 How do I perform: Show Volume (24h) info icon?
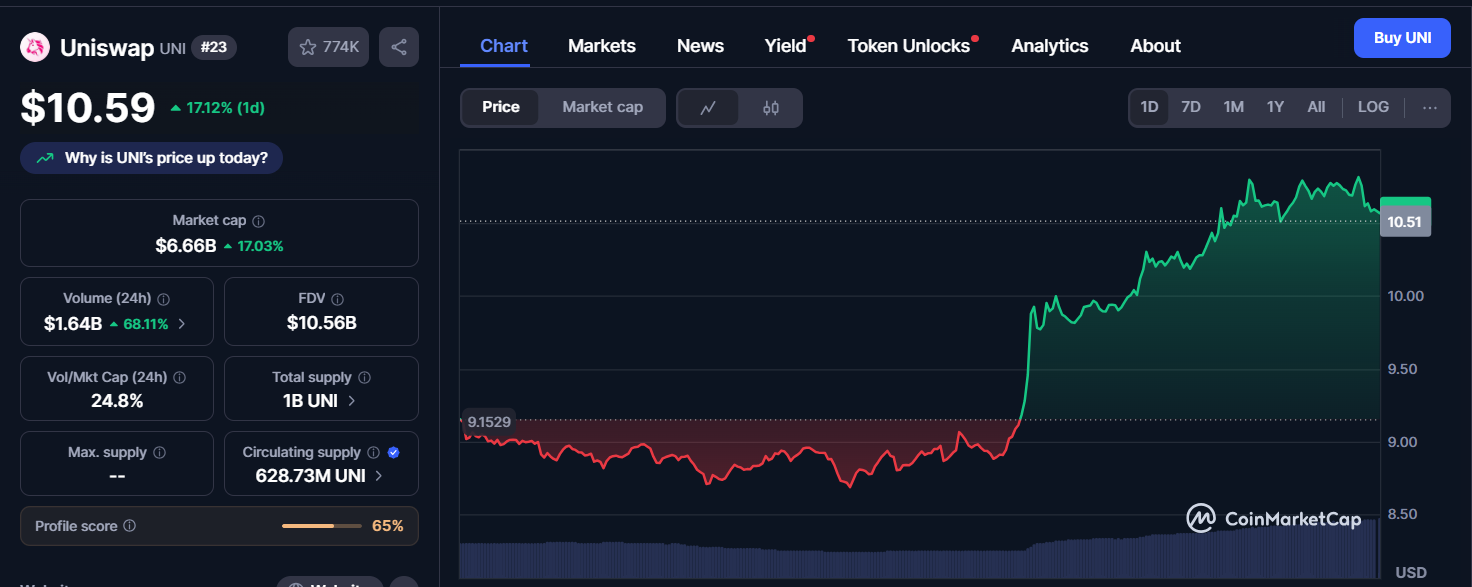(164, 299)
